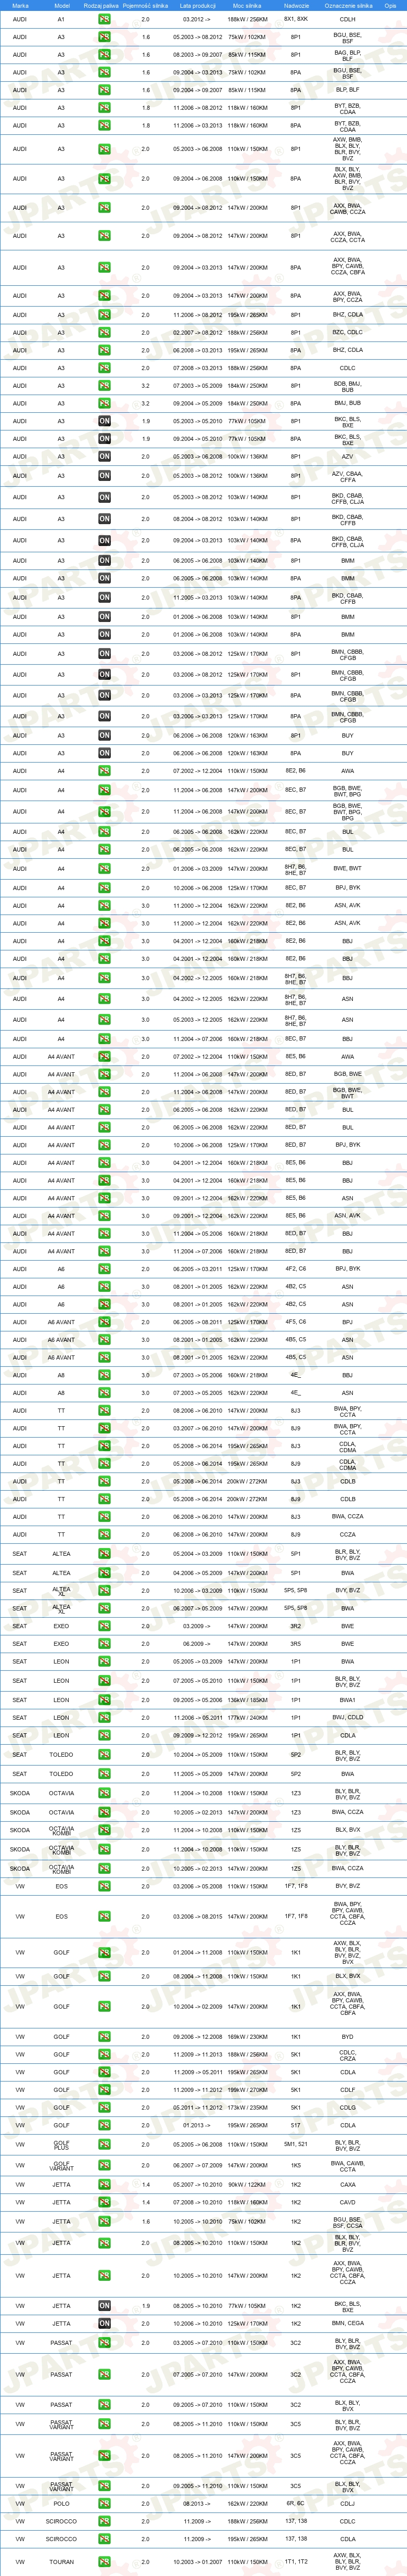Click the fuel icon in the Toledo BWA row
The width and height of the screenshot is (407, 2576).
click(x=104, y=1774)
